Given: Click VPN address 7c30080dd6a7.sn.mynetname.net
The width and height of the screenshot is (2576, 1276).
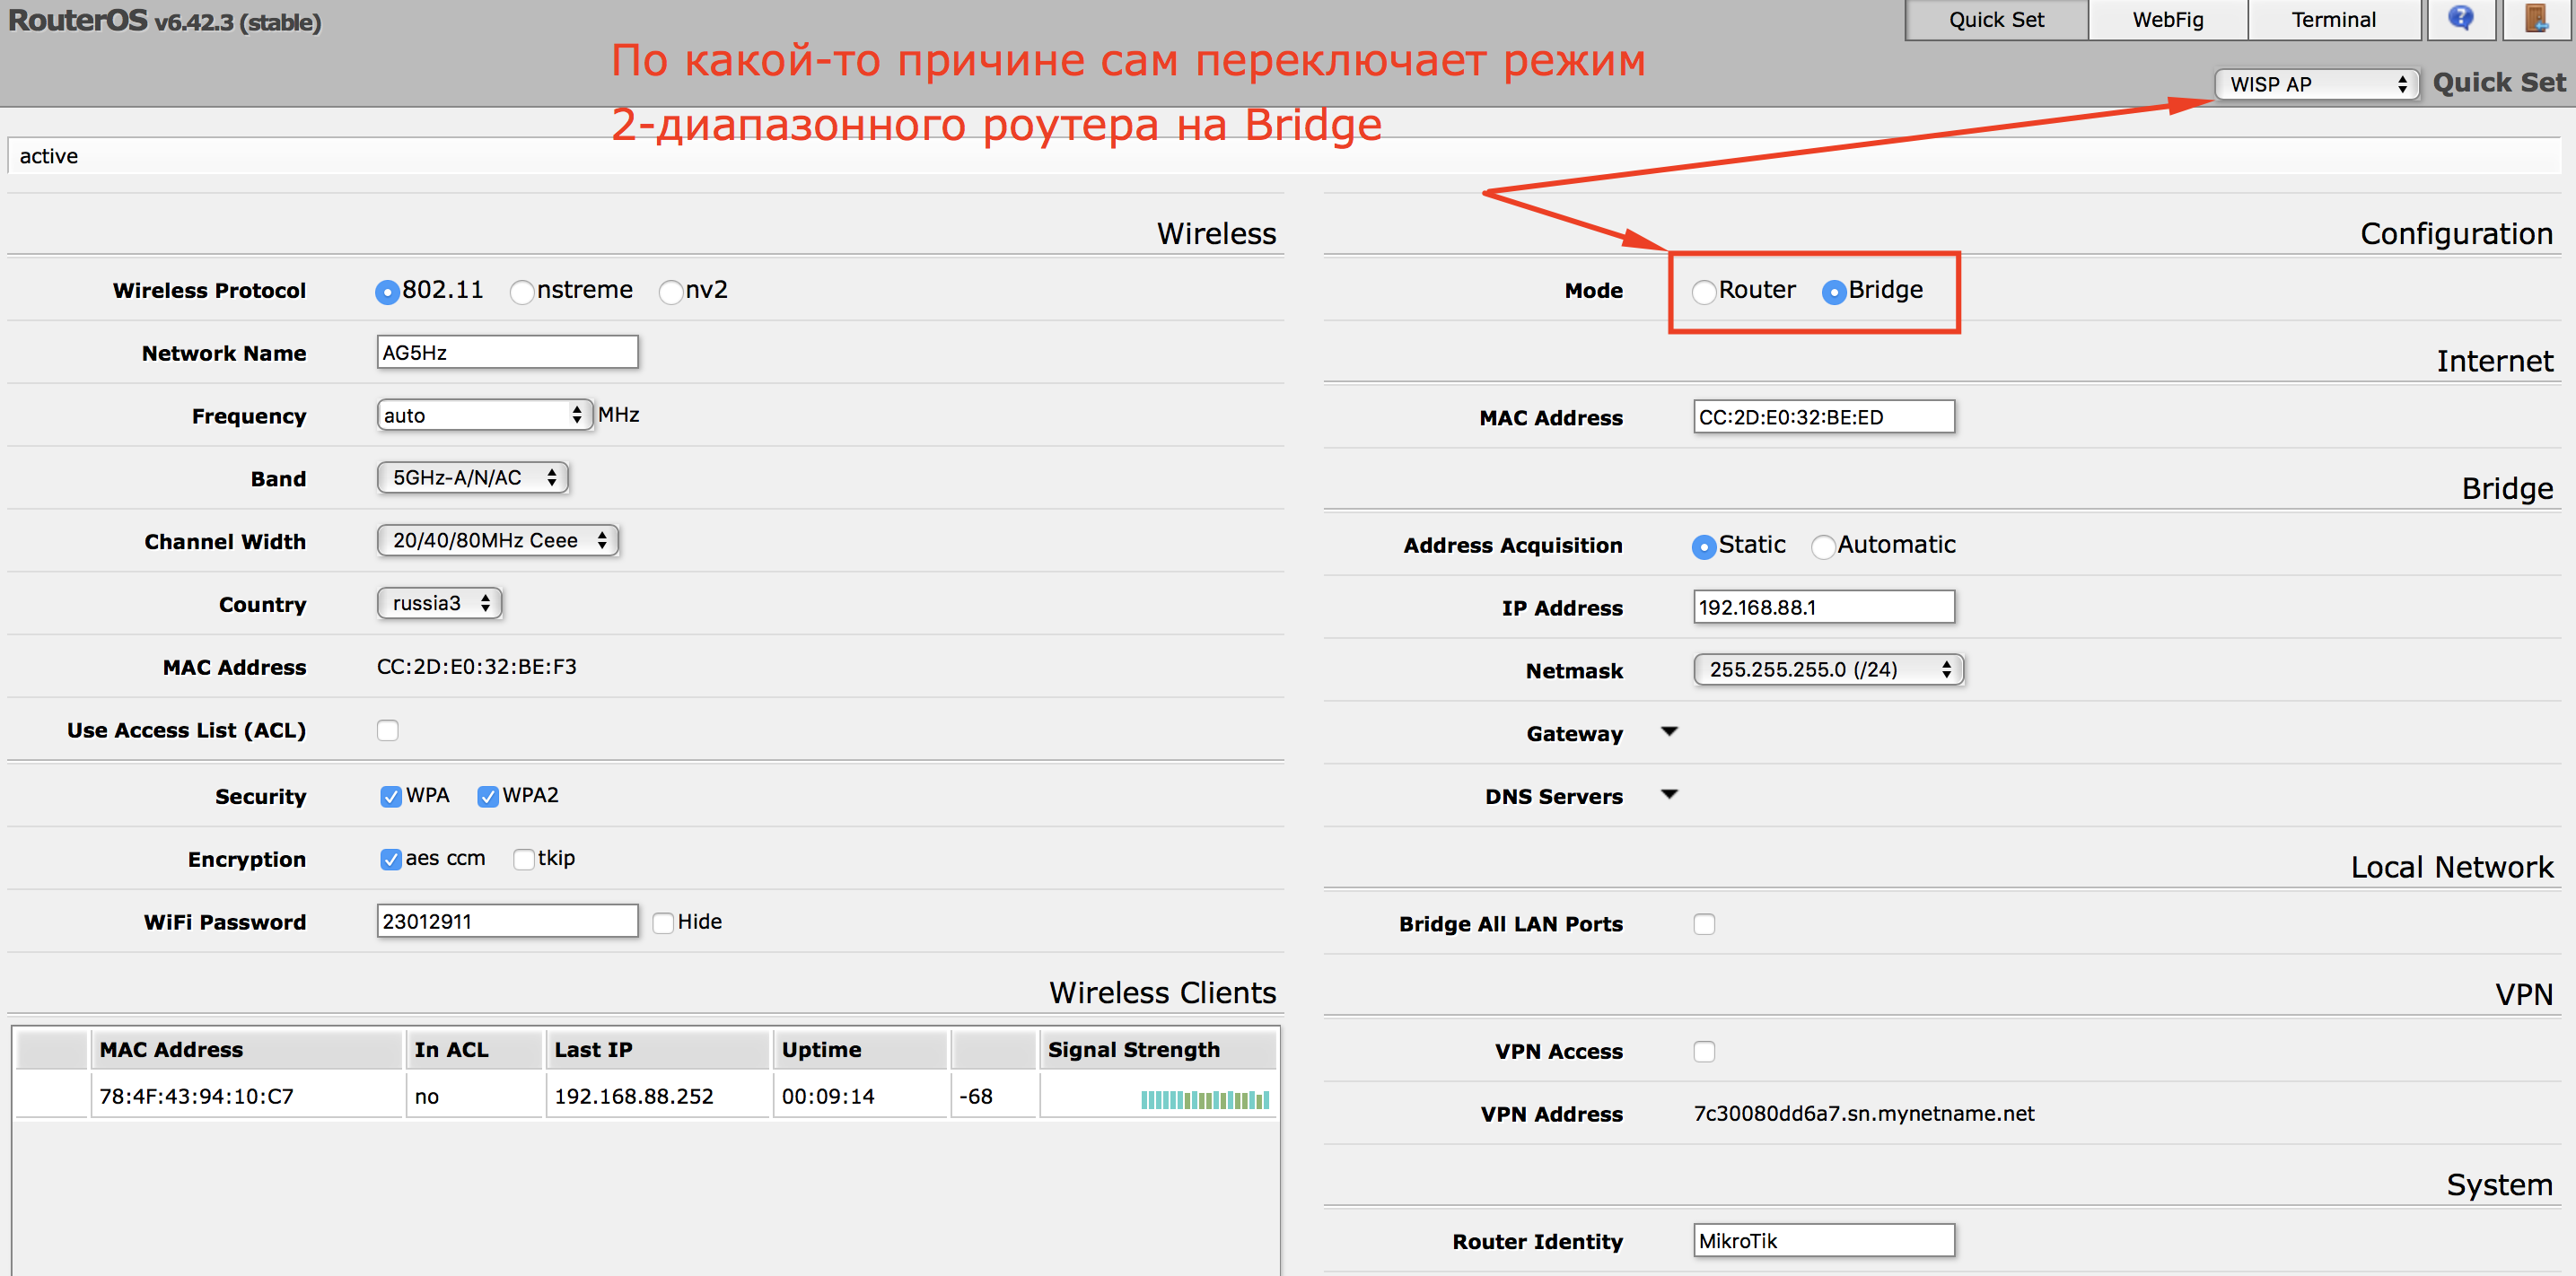Looking at the screenshot, I should (x=1864, y=1114).
